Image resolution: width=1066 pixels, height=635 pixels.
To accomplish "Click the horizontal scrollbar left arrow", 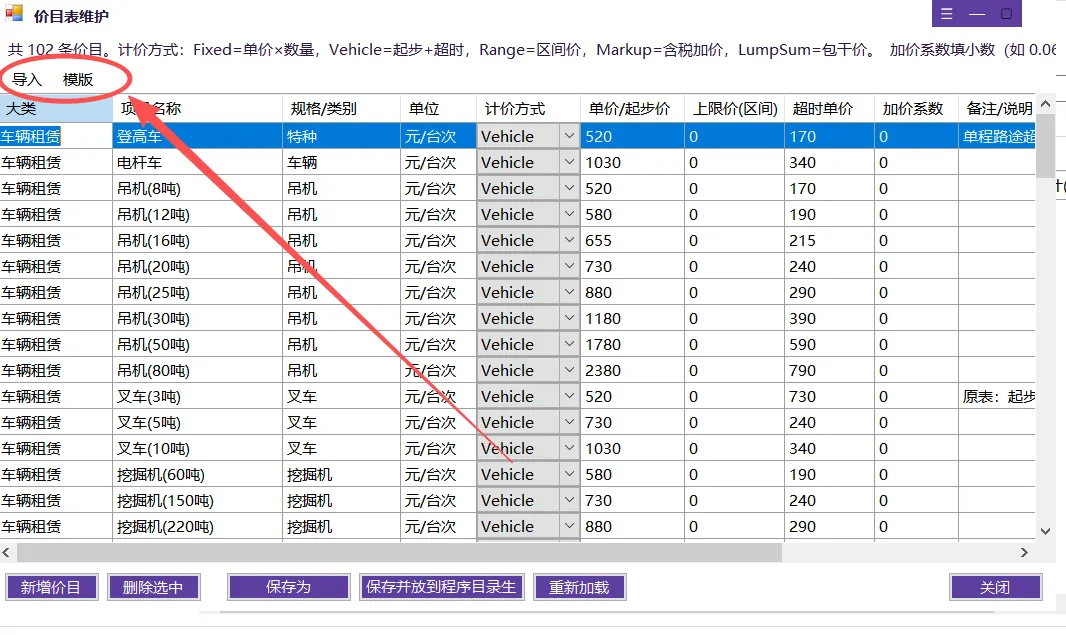I will (6, 553).
